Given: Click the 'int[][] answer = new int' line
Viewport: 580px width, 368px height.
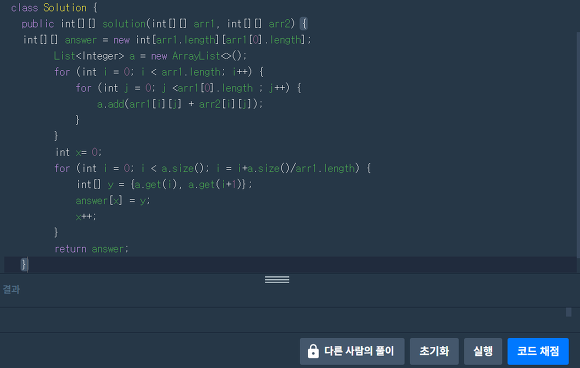Looking at the screenshot, I should 167,40.
